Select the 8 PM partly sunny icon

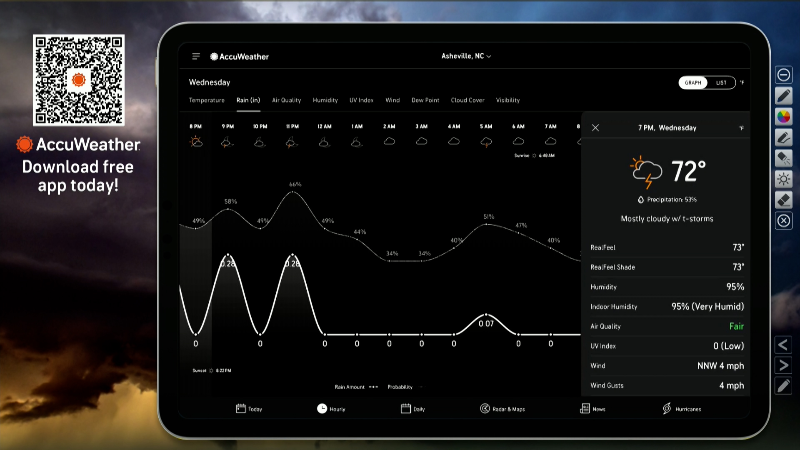[196, 142]
